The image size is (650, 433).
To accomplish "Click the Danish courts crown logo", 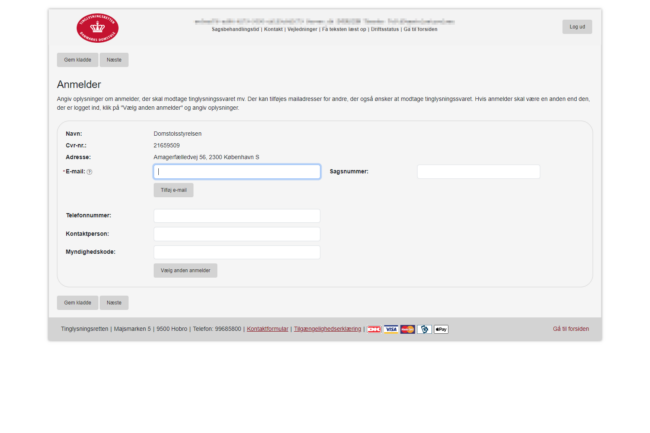I will point(96,27).
